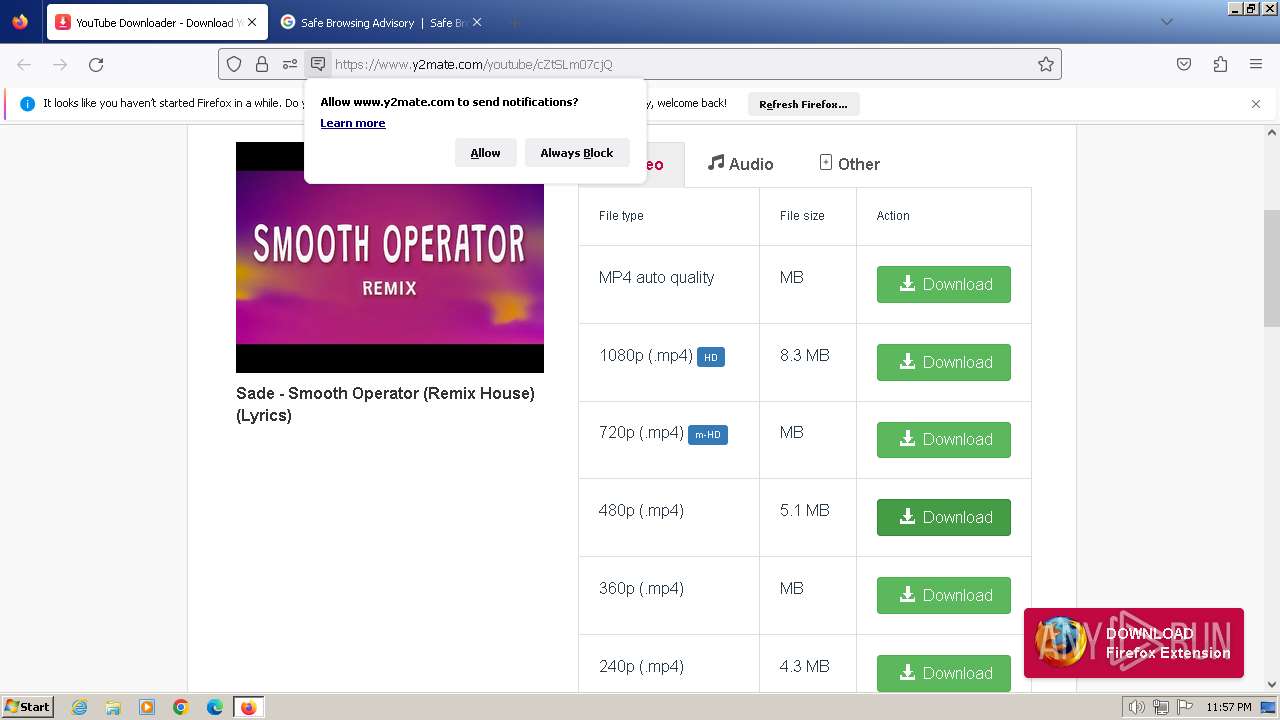Image resolution: width=1280 pixels, height=720 pixels.
Task: Click the notification permission chat icon
Action: coord(318,64)
